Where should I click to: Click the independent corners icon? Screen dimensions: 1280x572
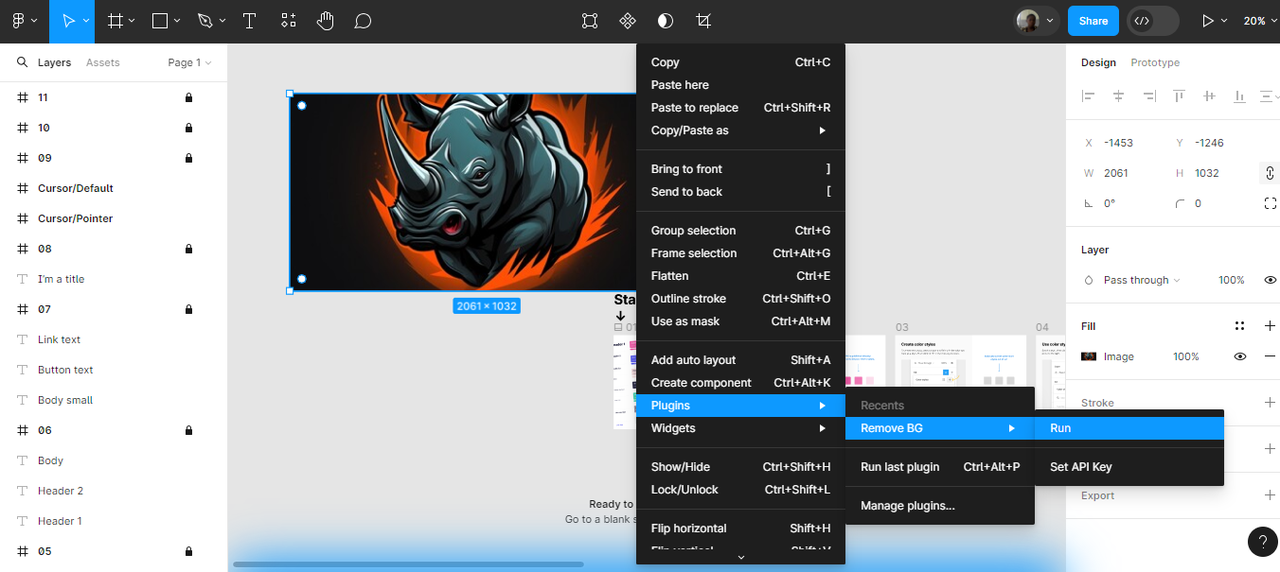click(1270, 203)
